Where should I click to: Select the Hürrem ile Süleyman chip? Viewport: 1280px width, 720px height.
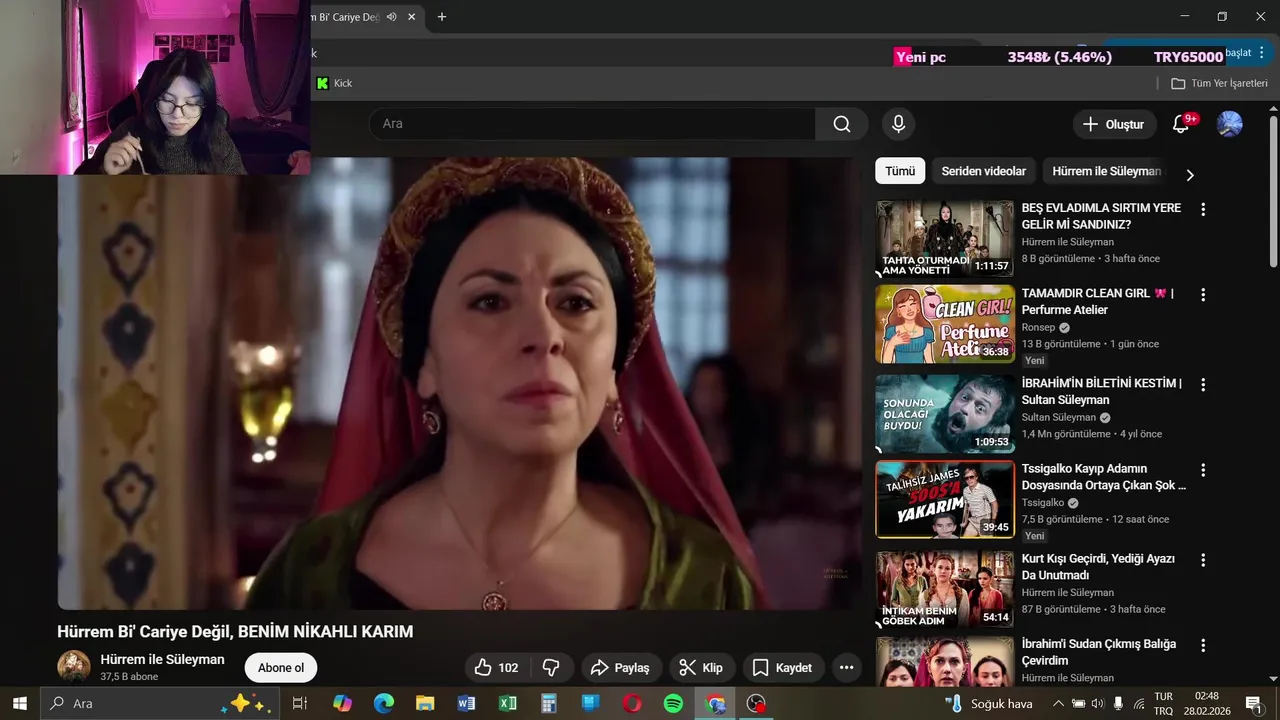pyautogui.click(x=1106, y=171)
